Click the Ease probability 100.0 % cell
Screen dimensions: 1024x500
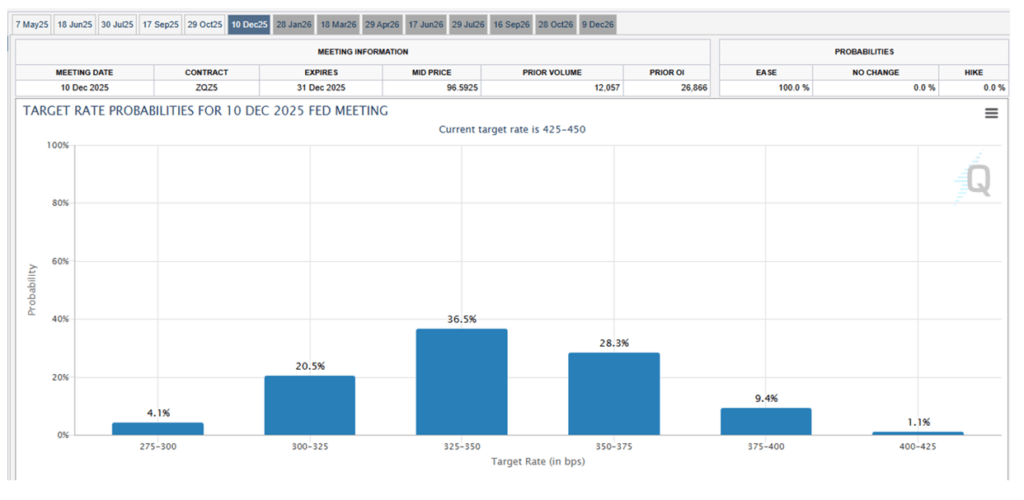click(766, 87)
